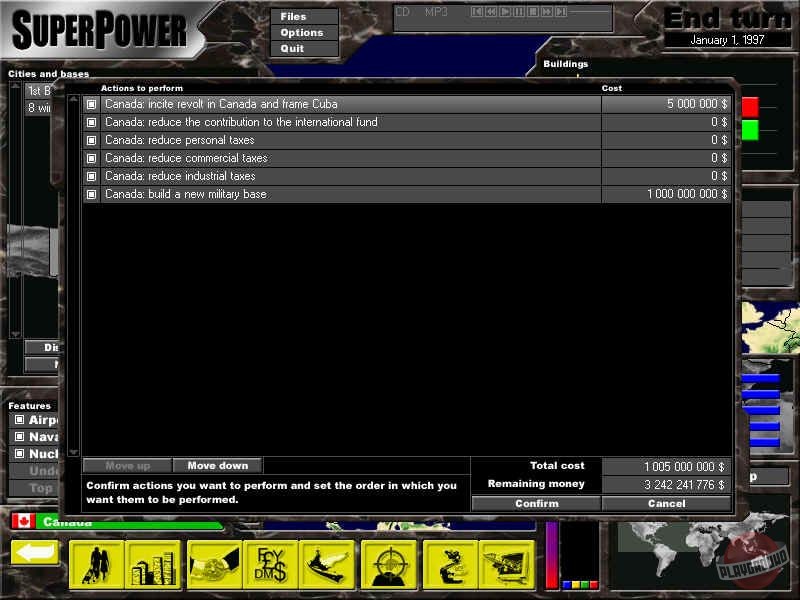Open the currency finance icon
The image size is (800, 600).
tap(271, 564)
